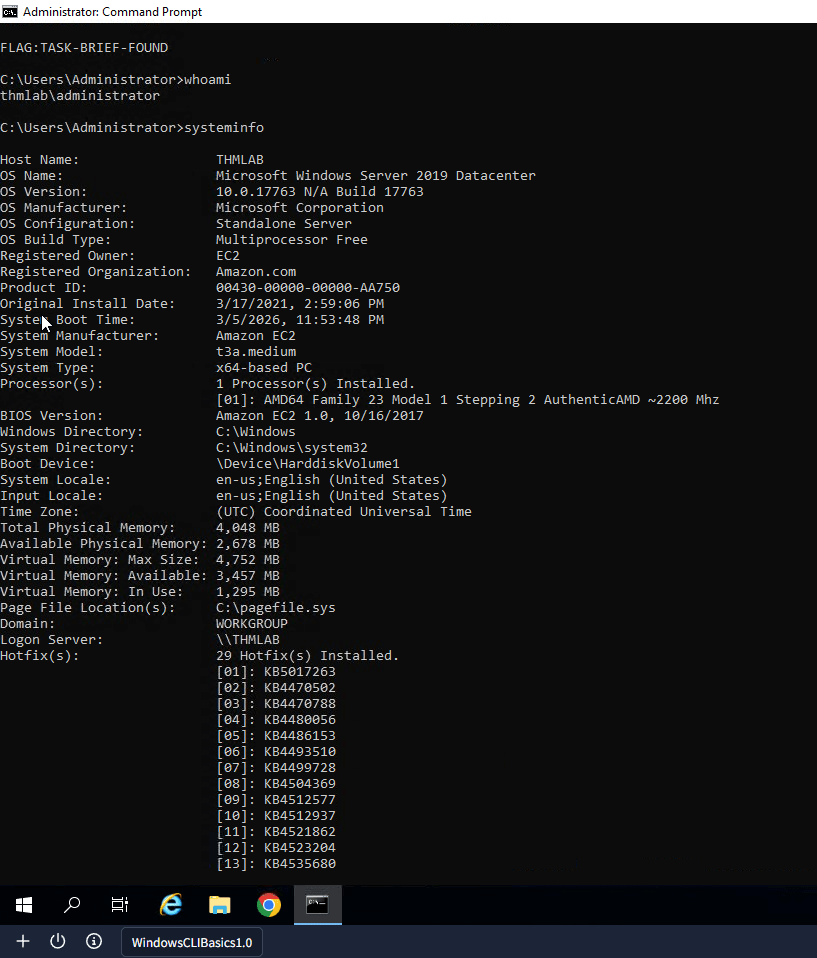Open the Command Prompt title bar system icon
Image resolution: width=817 pixels, height=958 pixels.
point(10,12)
